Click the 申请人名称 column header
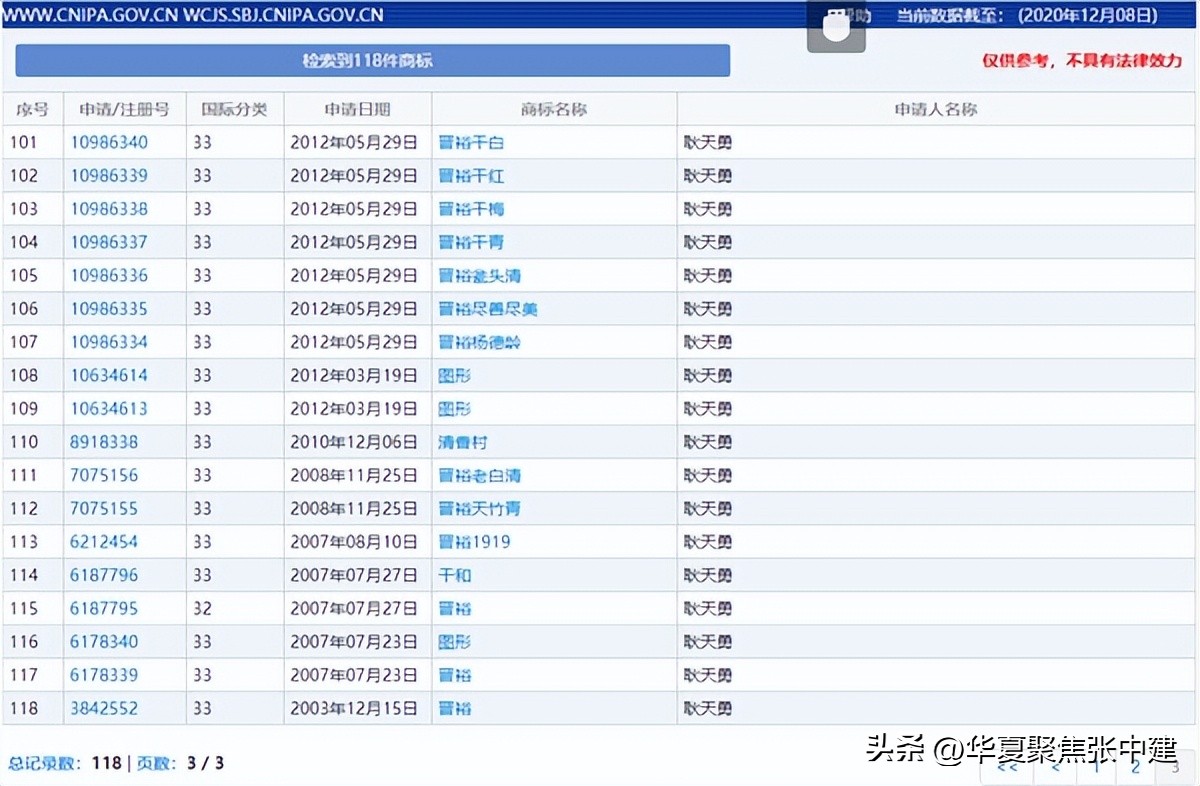This screenshot has height=786, width=1200. pos(936,109)
